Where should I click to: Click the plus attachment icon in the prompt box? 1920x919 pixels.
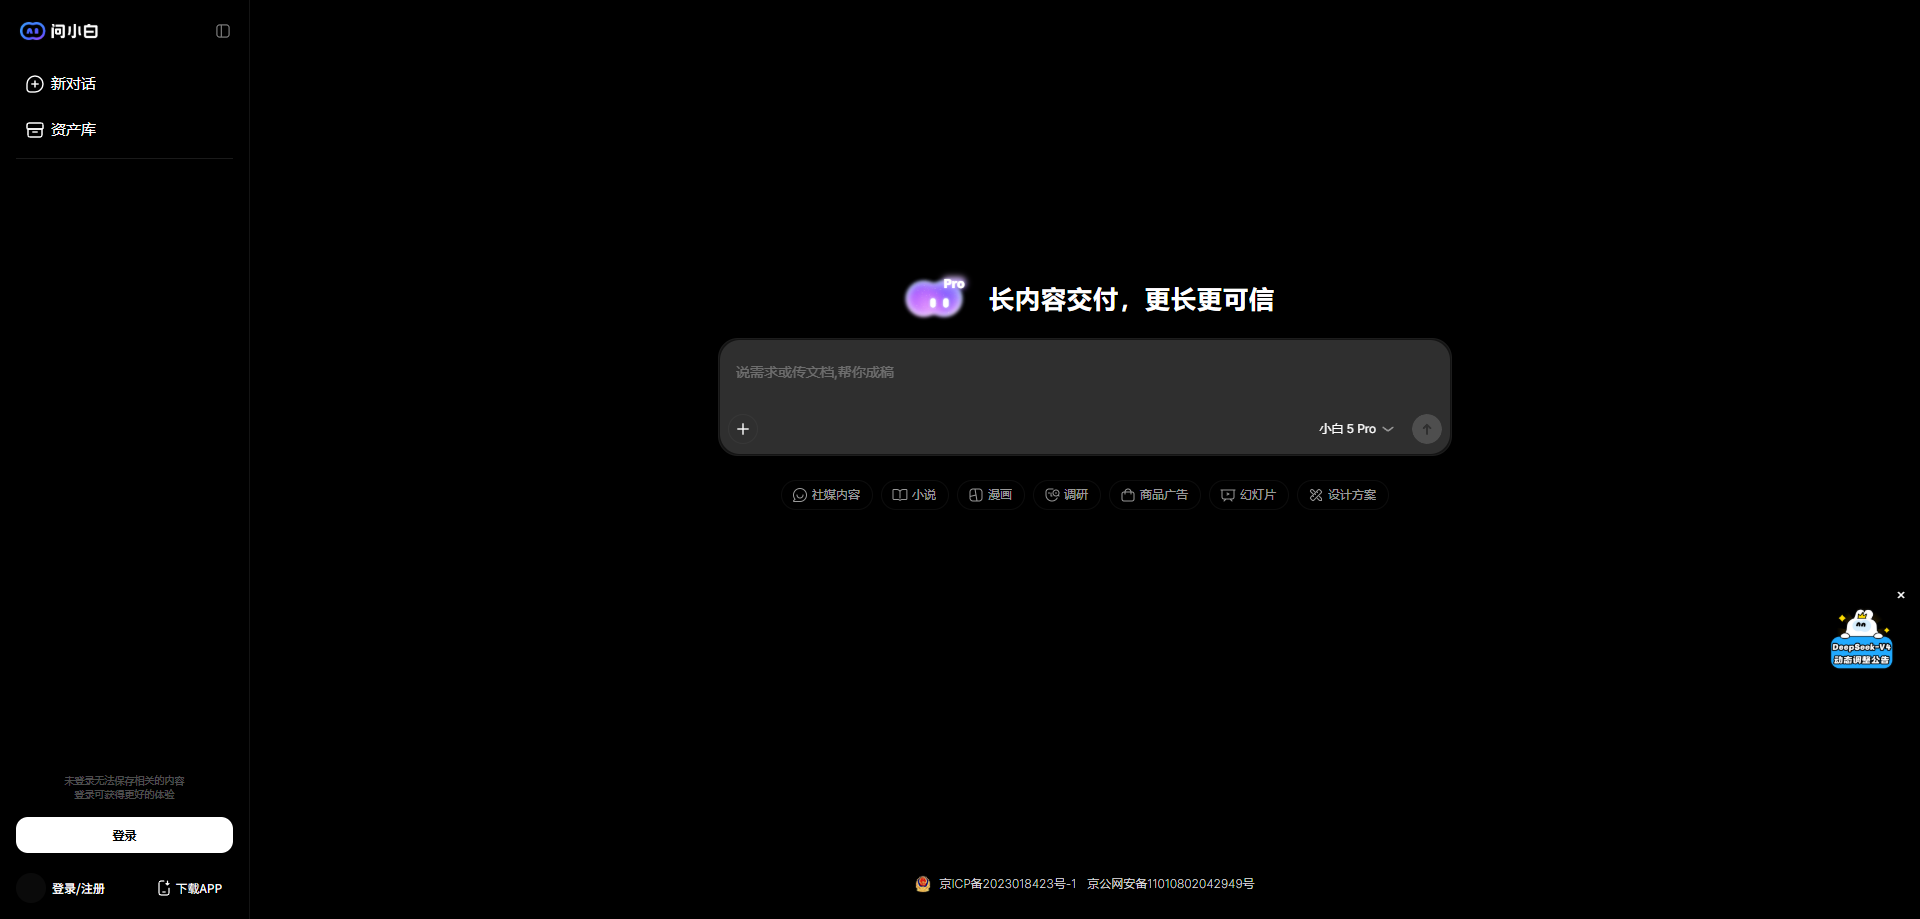[743, 429]
